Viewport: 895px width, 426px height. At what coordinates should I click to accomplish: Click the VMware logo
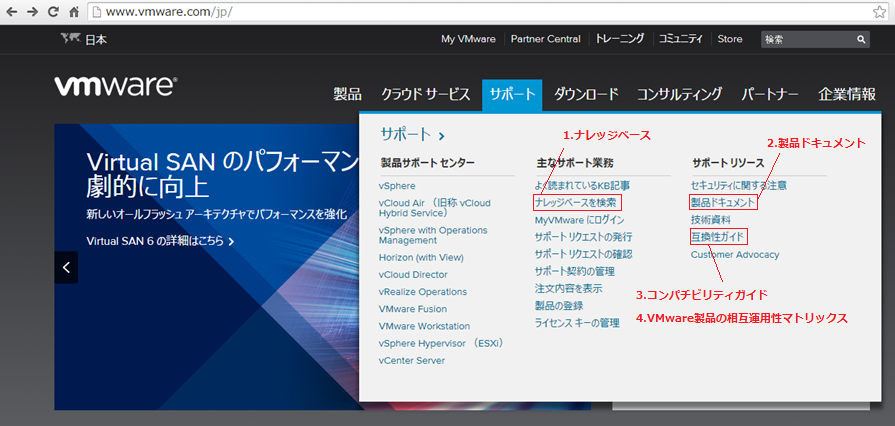(115, 87)
